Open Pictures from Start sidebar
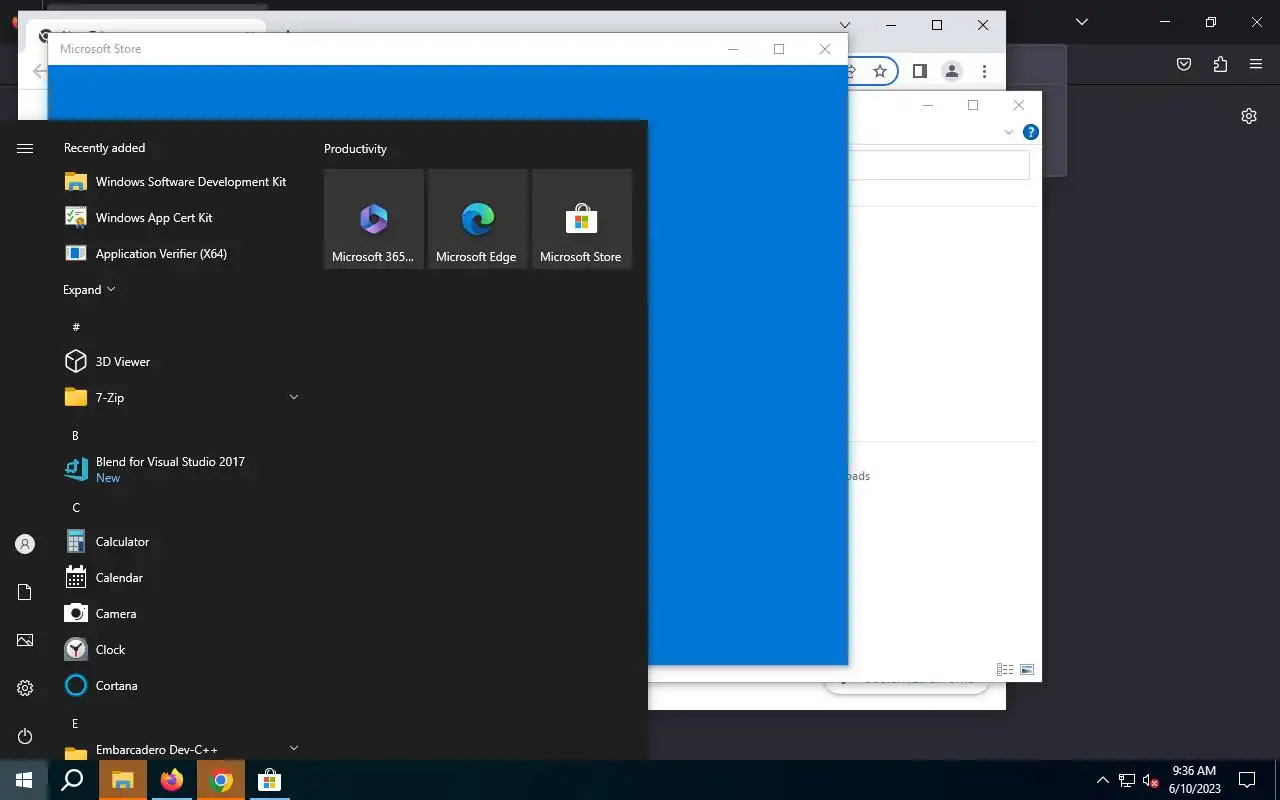1280x800 pixels. [x=25, y=640]
